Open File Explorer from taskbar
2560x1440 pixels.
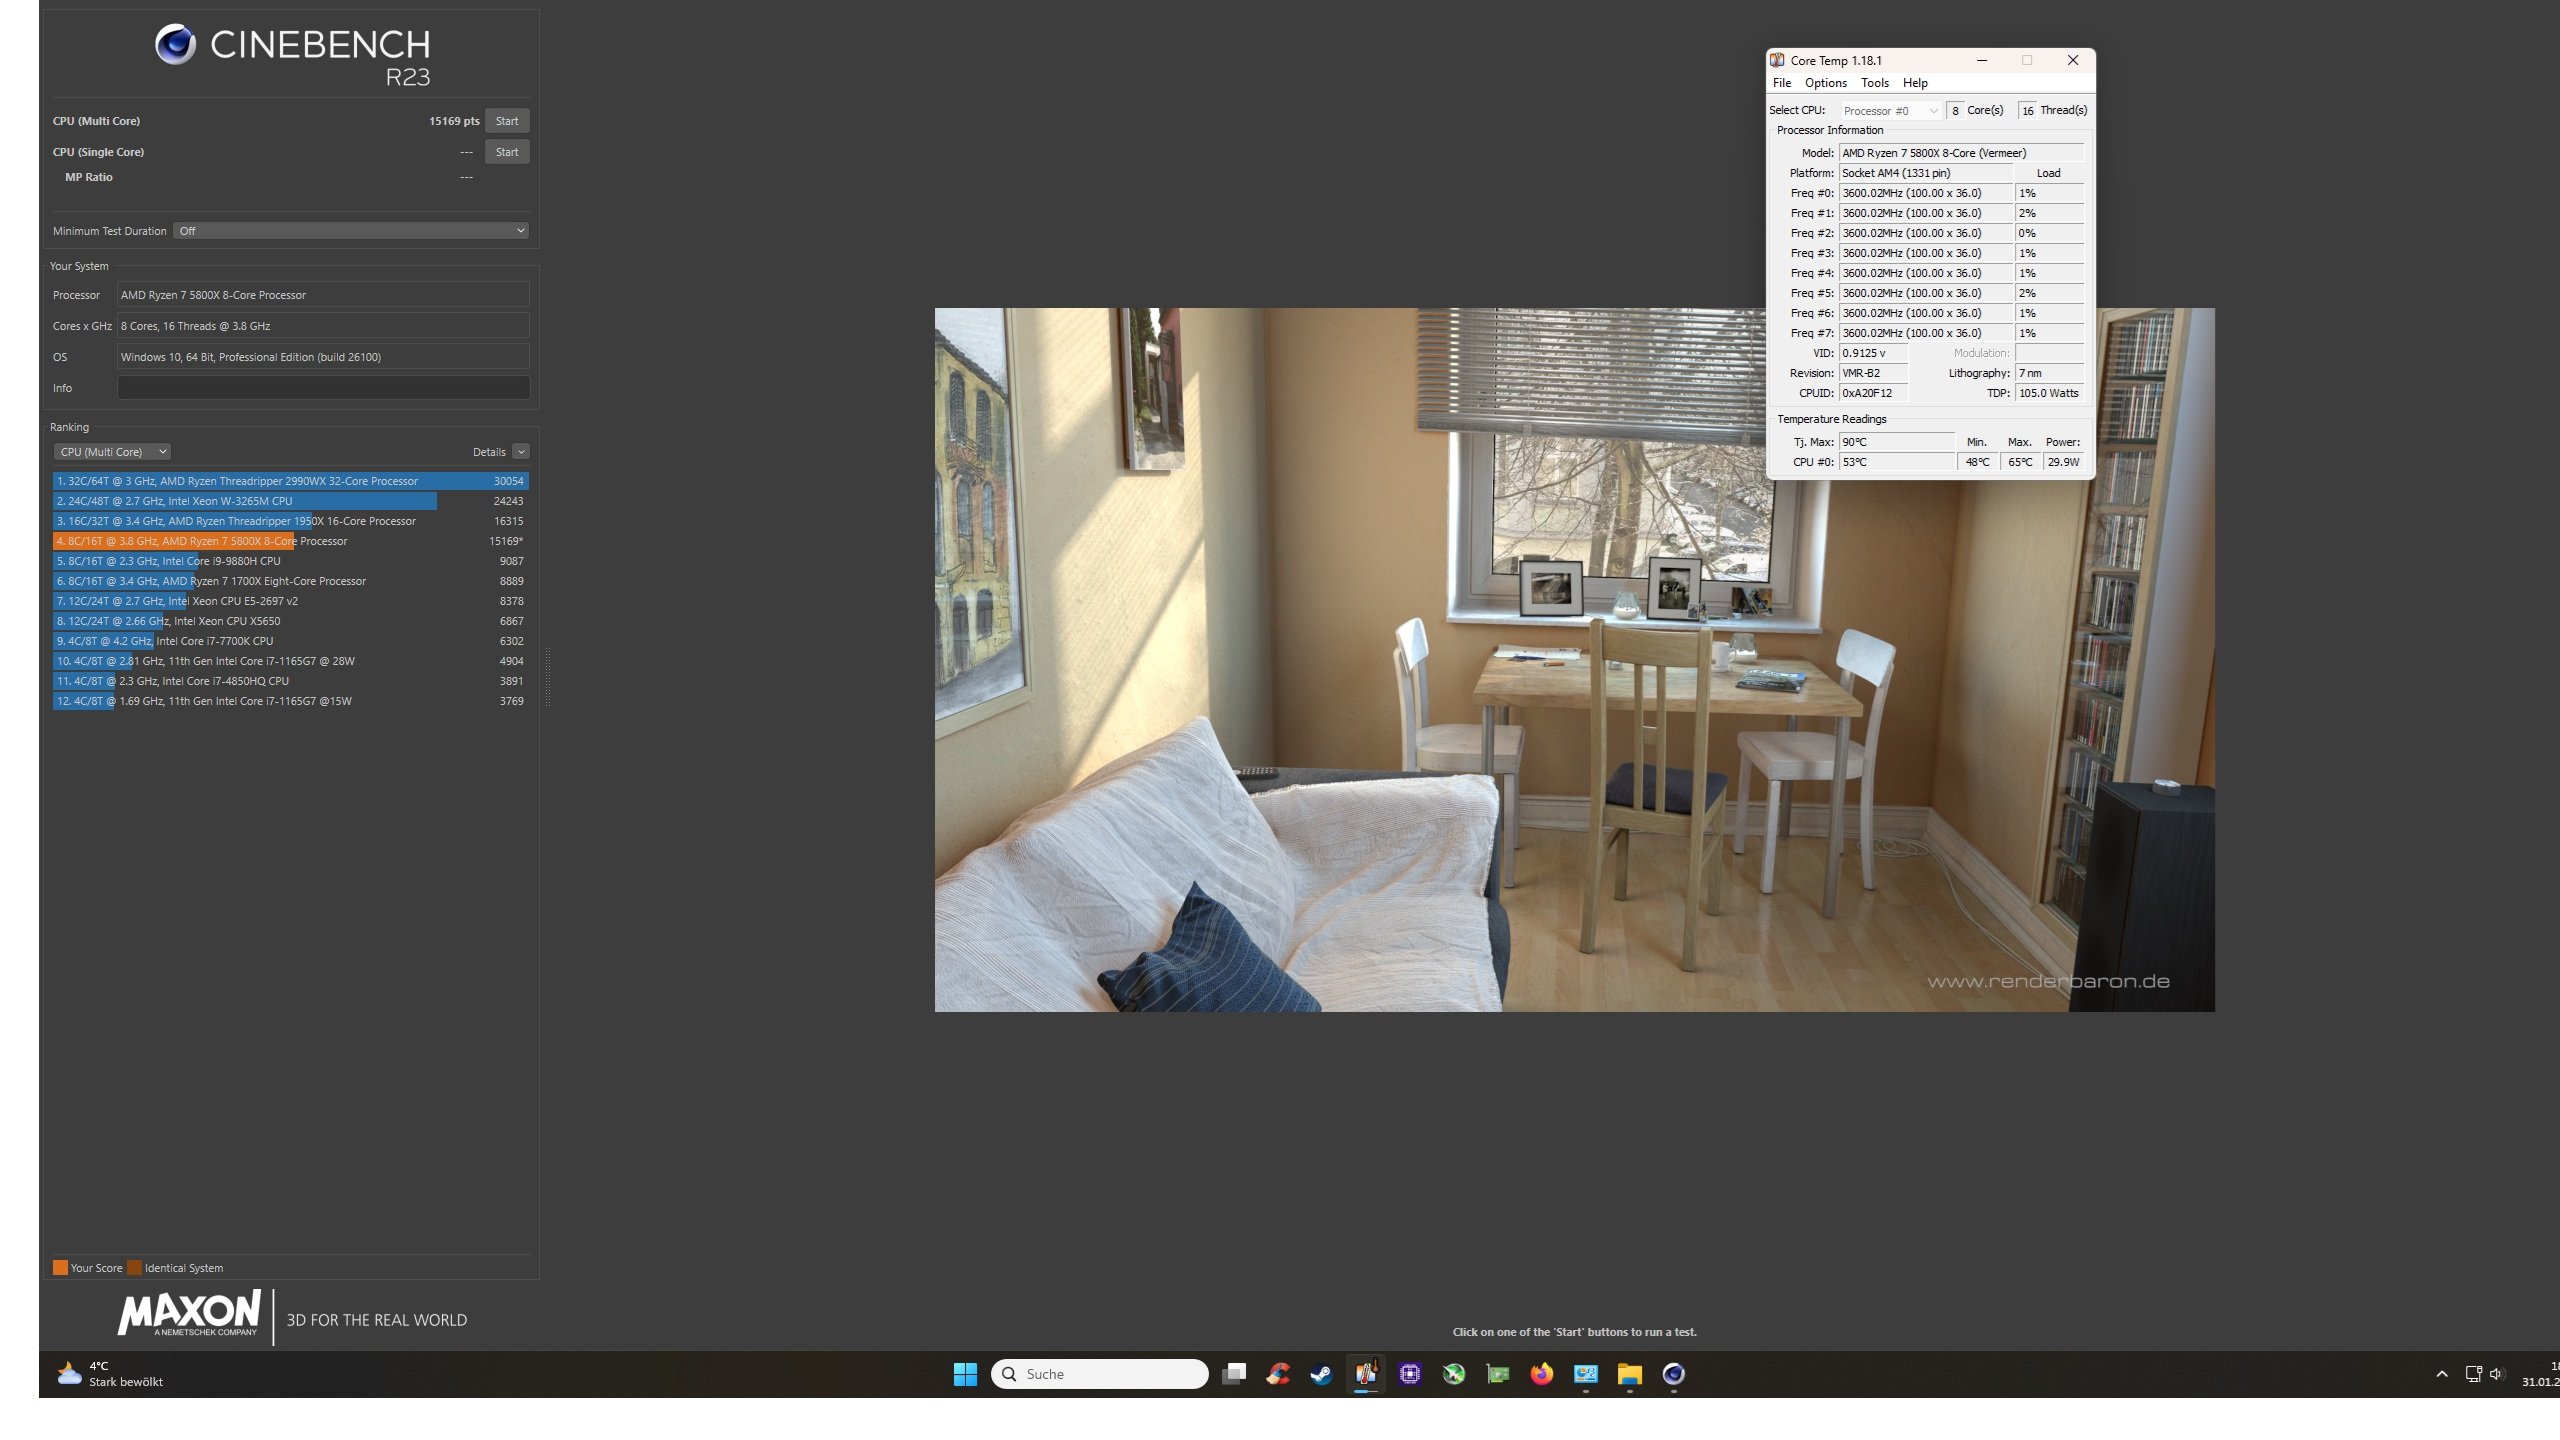[1629, 1374]
